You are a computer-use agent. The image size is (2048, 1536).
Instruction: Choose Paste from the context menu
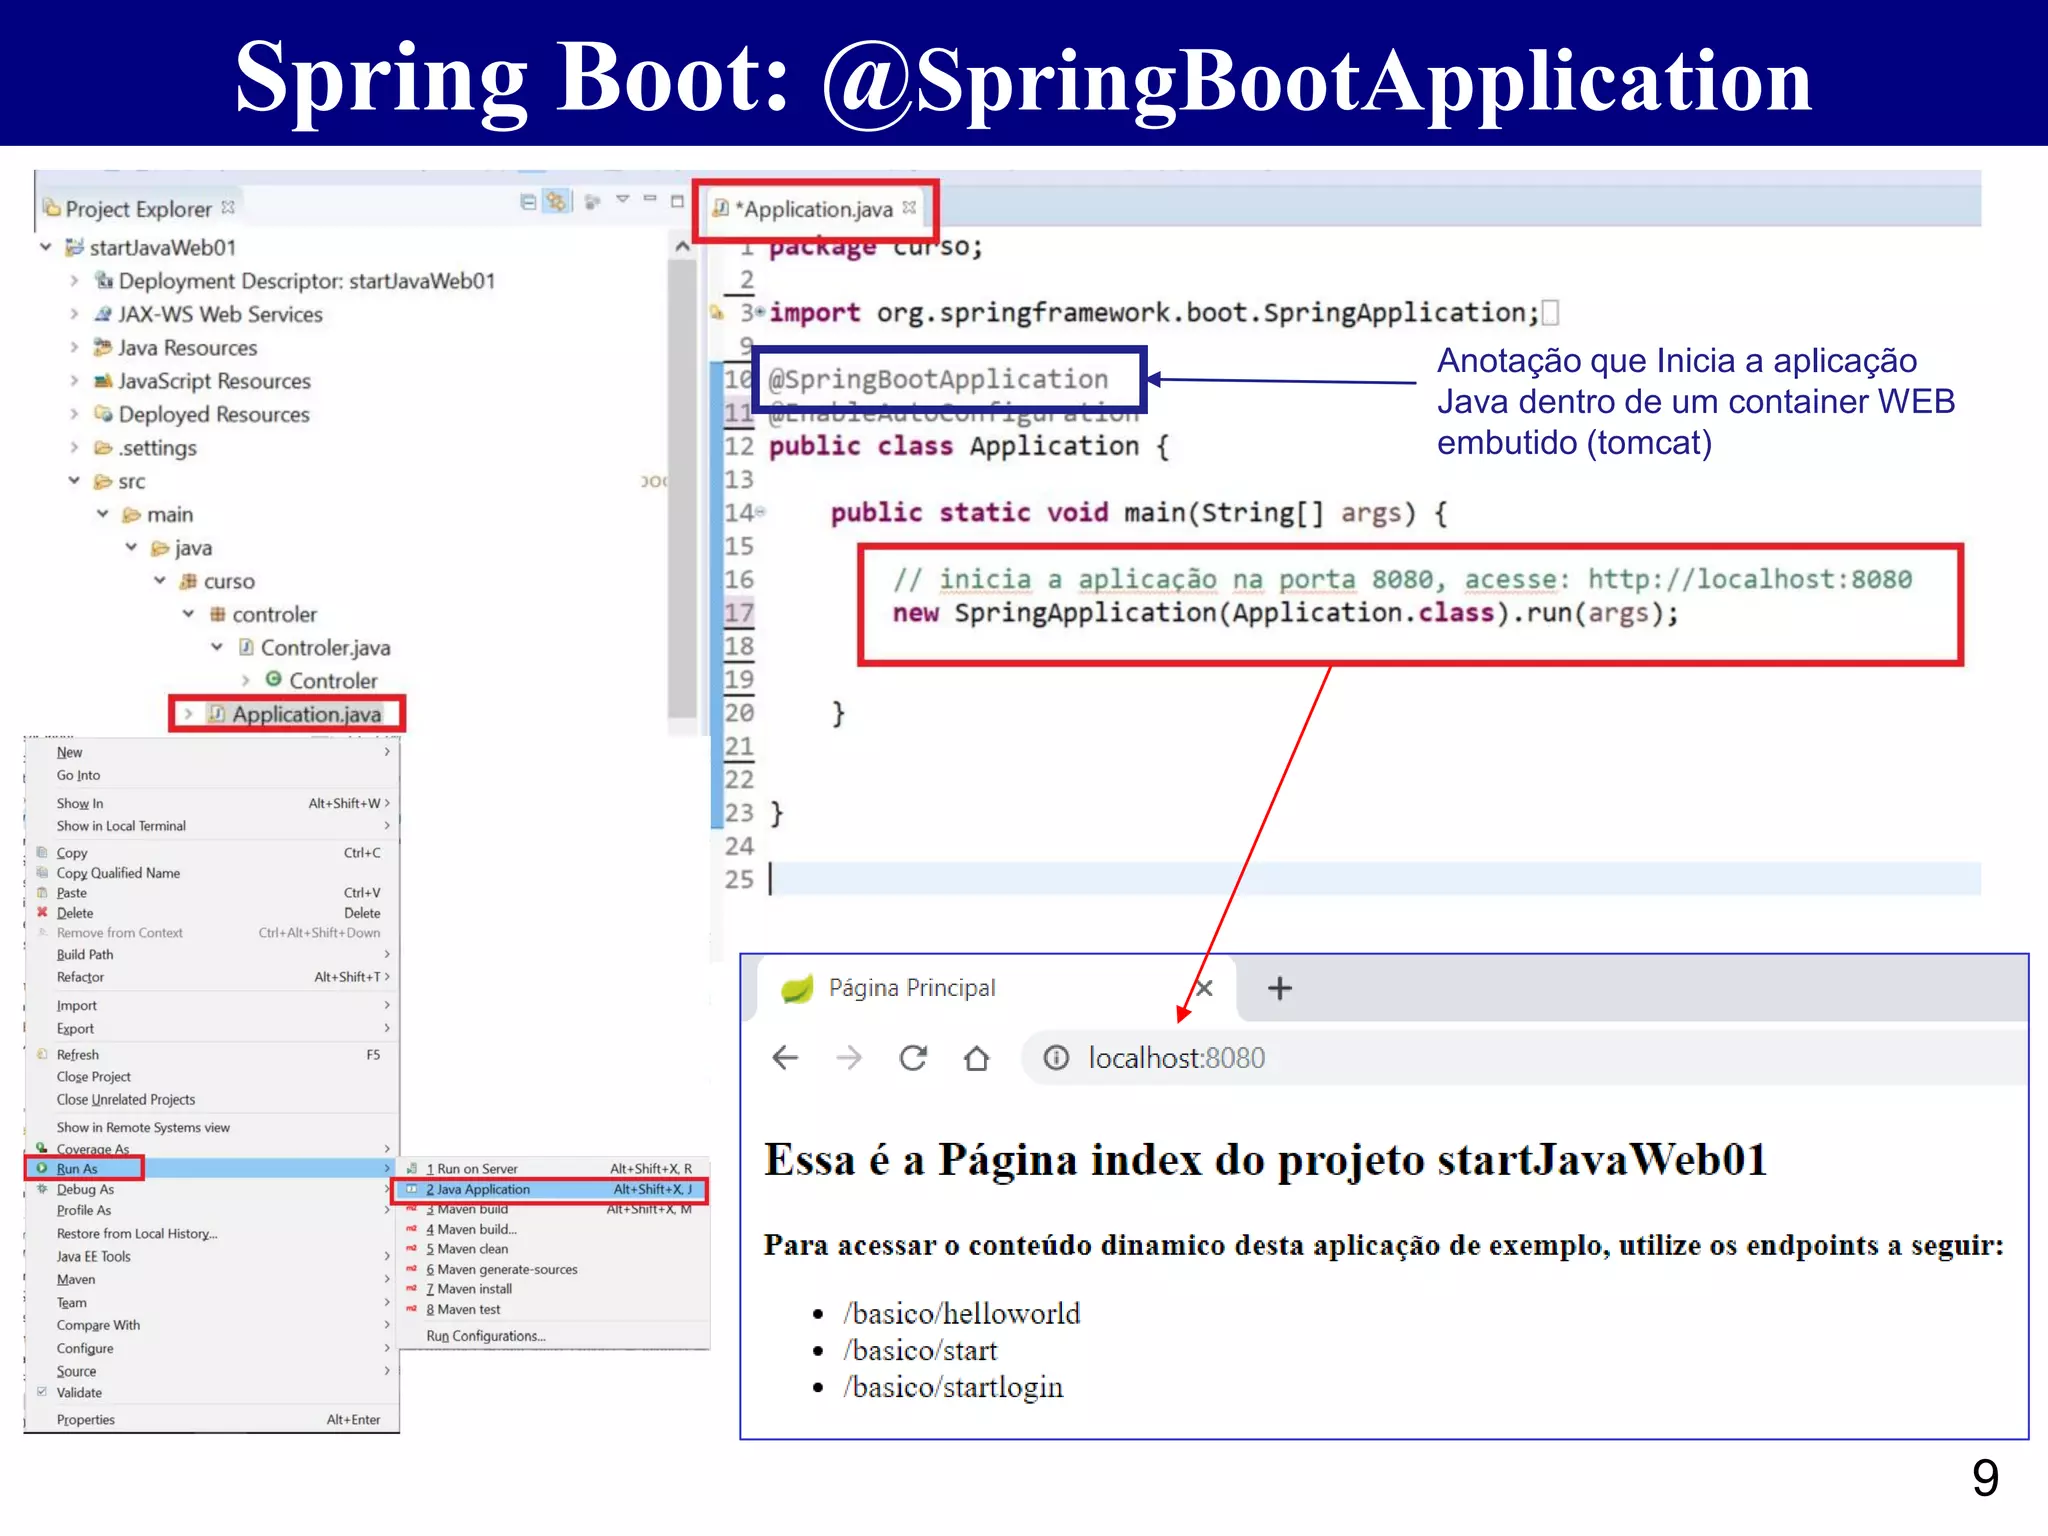coord(211,893)
